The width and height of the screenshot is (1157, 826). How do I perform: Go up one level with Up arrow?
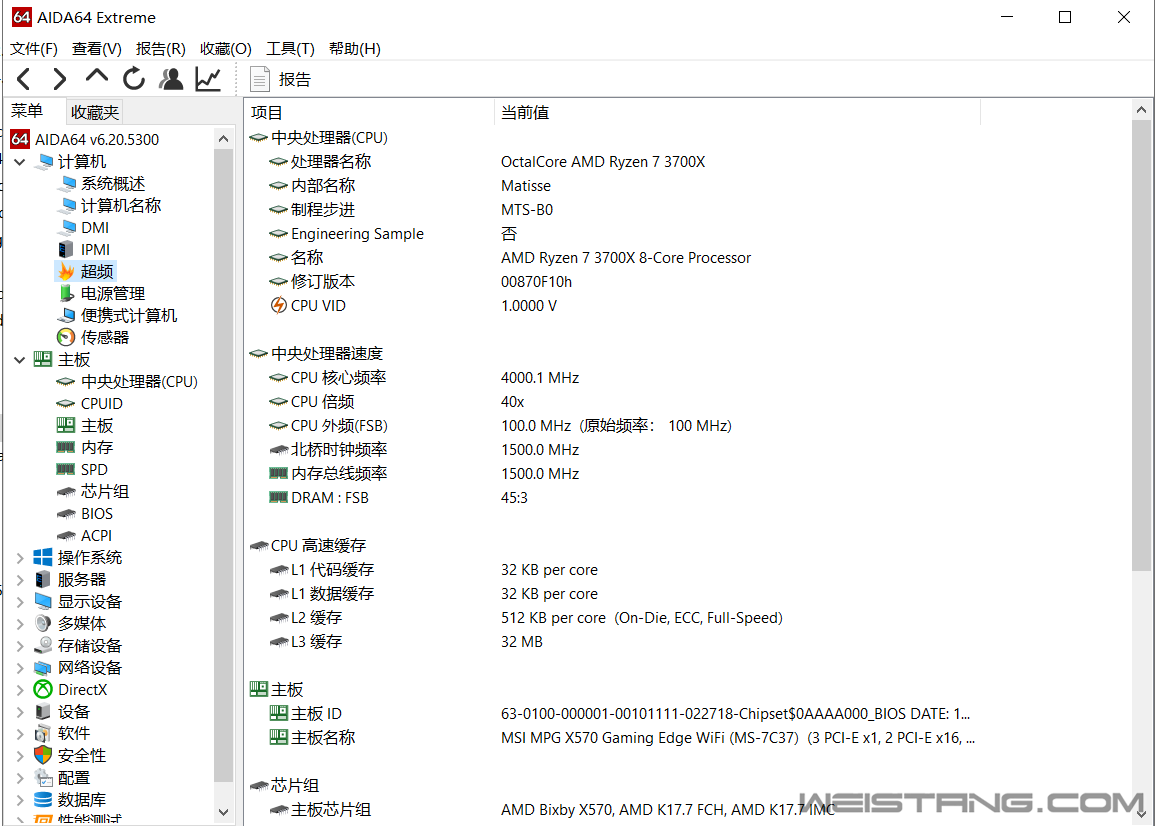click(x=96, y=77)
